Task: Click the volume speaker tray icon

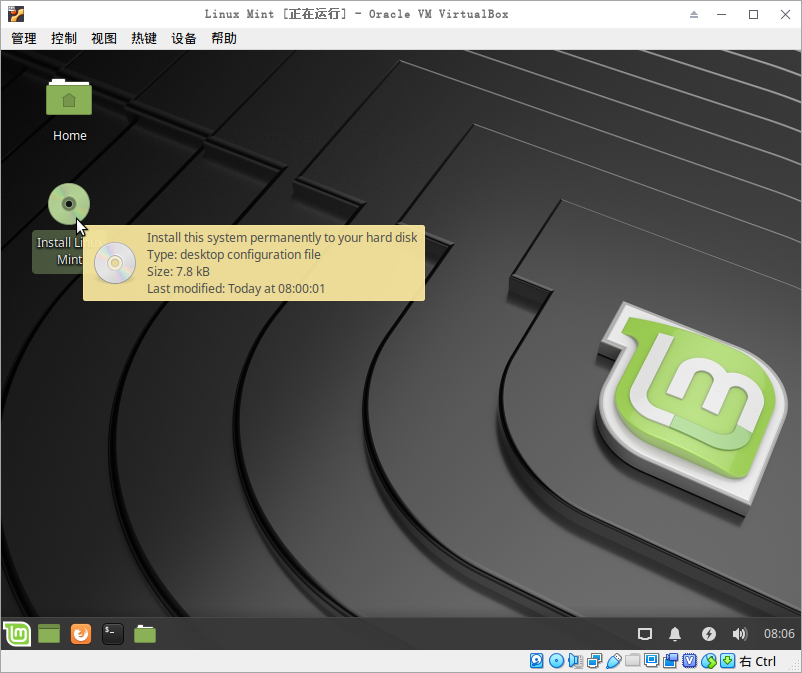Action: point(740,634)
